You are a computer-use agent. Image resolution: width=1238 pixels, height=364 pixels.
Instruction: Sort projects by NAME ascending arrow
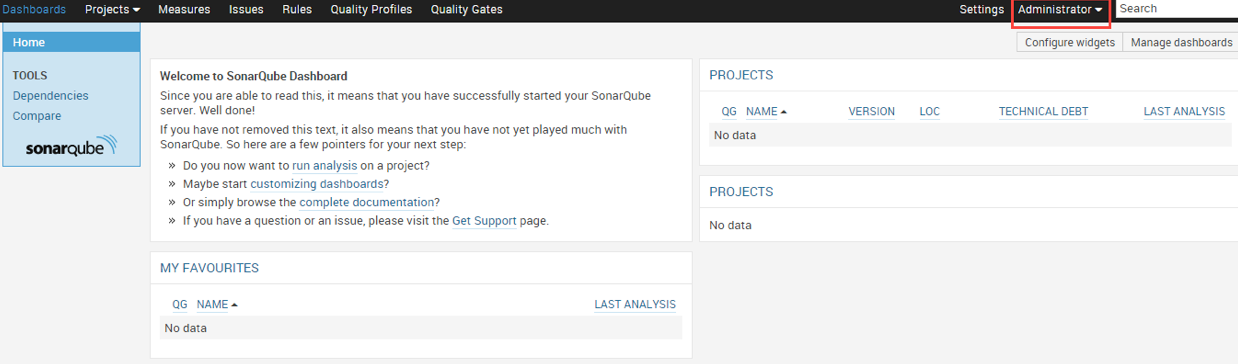[784, 112]
